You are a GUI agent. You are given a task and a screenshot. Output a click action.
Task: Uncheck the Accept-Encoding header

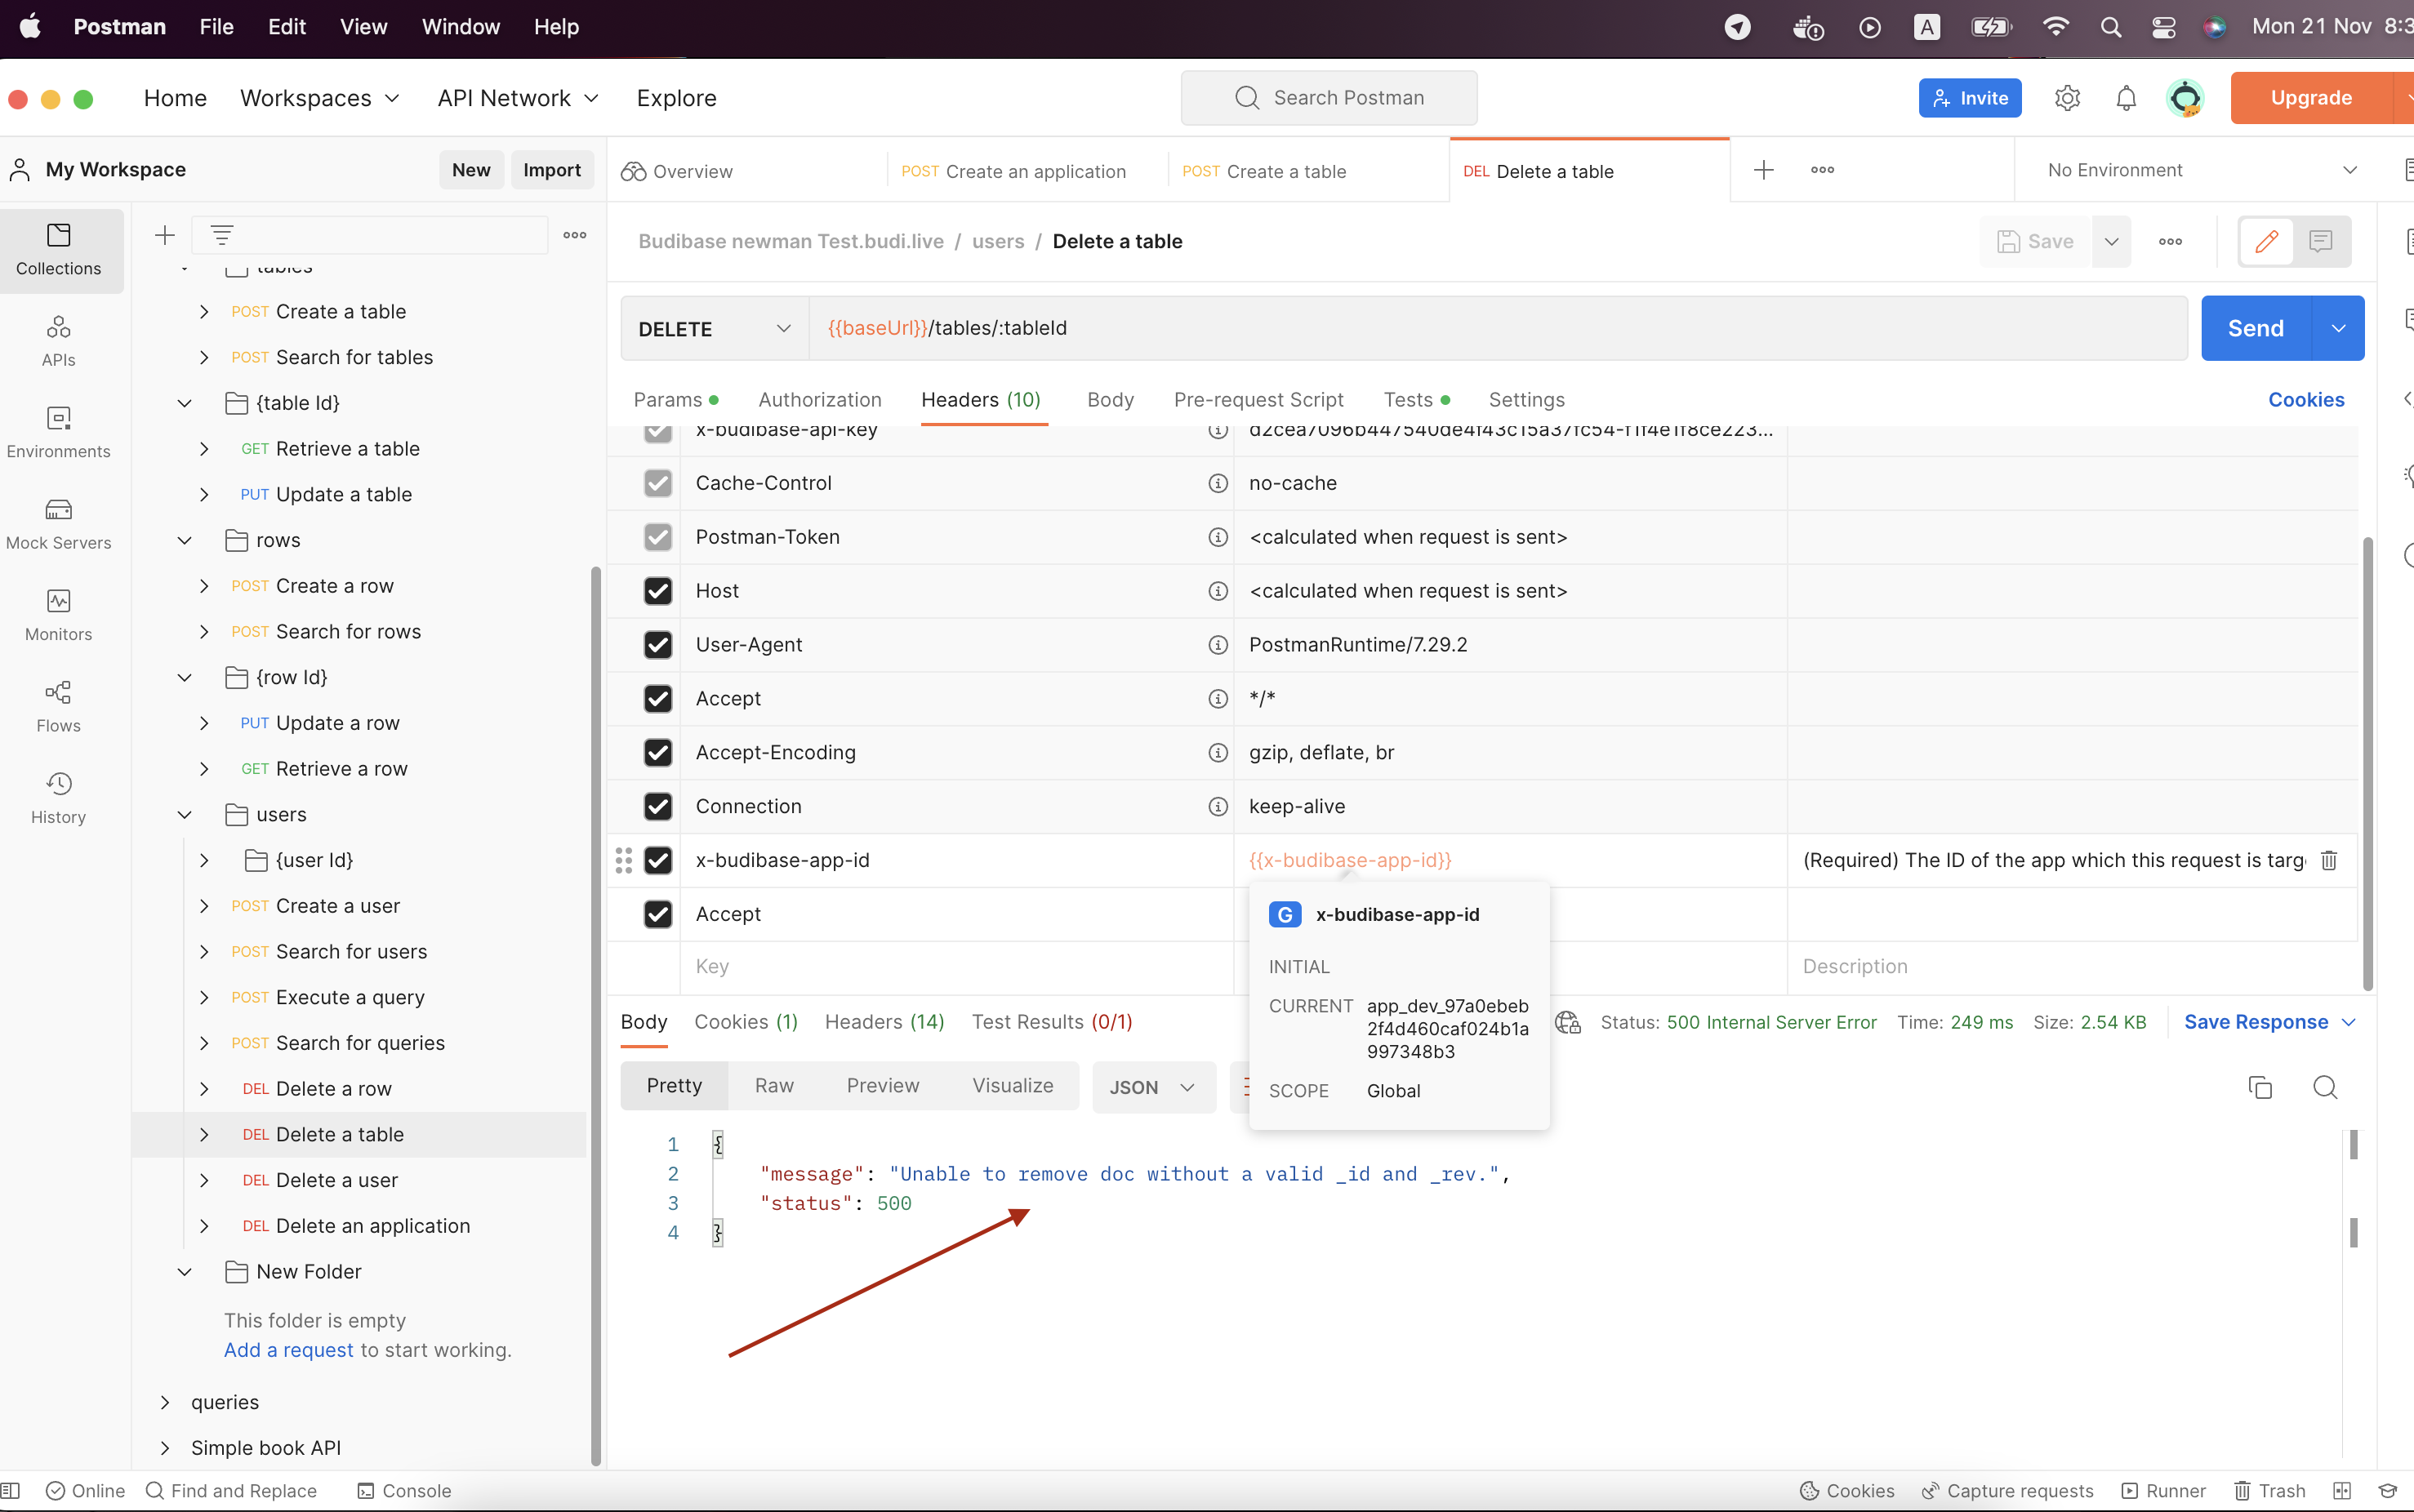(x=657, y=752)
